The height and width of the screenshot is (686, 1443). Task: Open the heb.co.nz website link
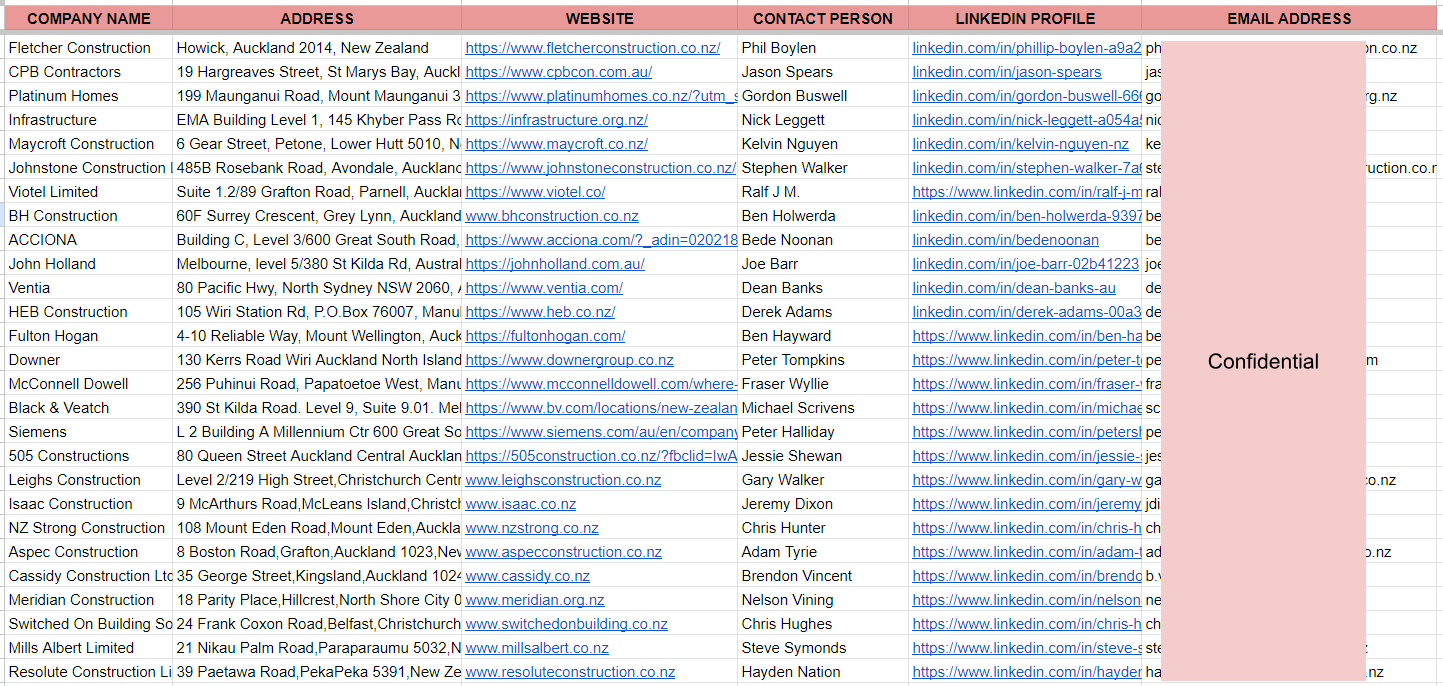point(540,312)
